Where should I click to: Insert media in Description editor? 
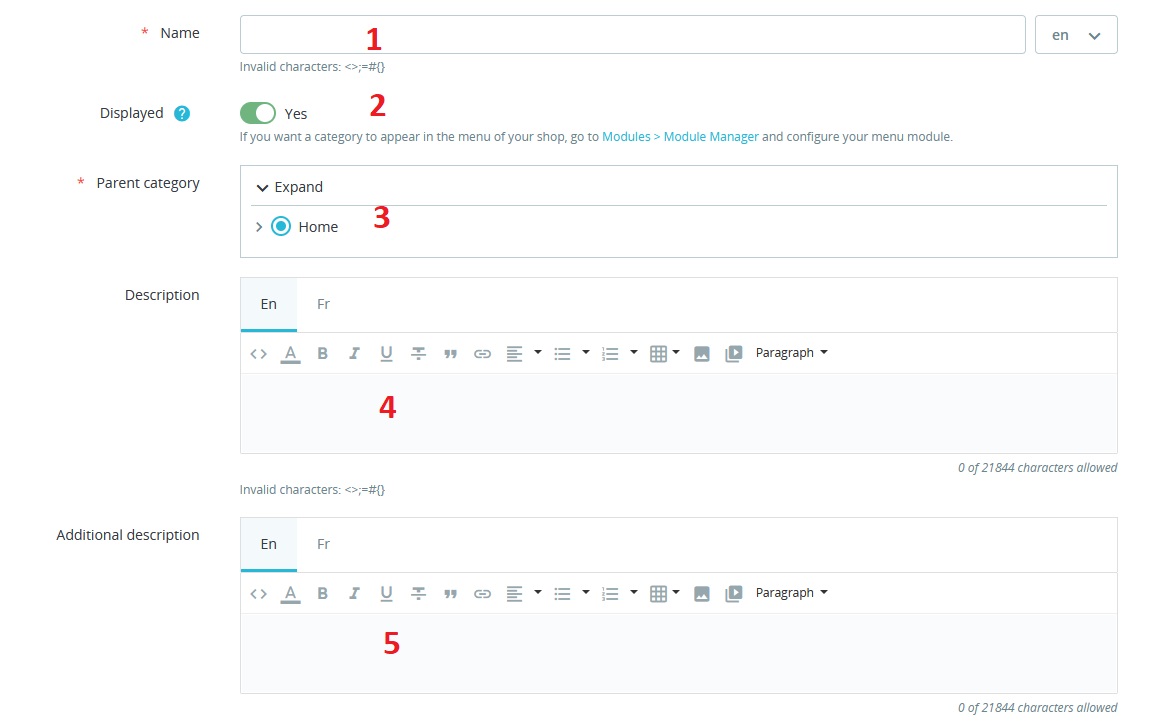(x=734, y=353)
